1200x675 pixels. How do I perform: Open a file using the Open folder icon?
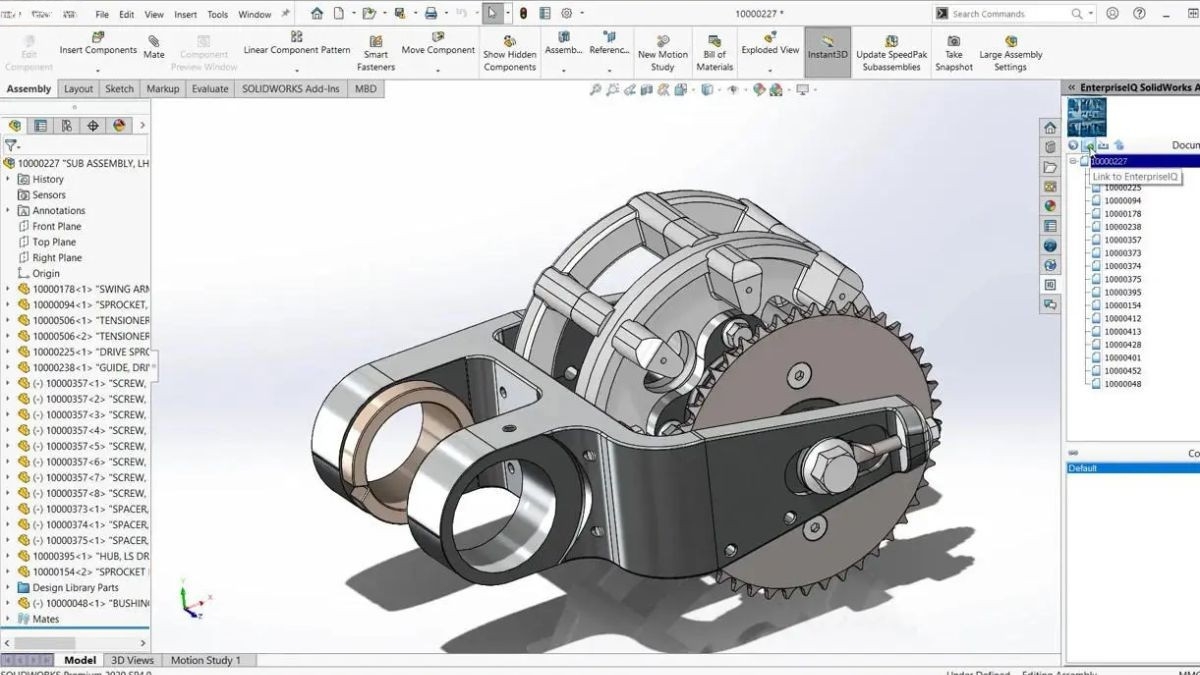[368, 13]
